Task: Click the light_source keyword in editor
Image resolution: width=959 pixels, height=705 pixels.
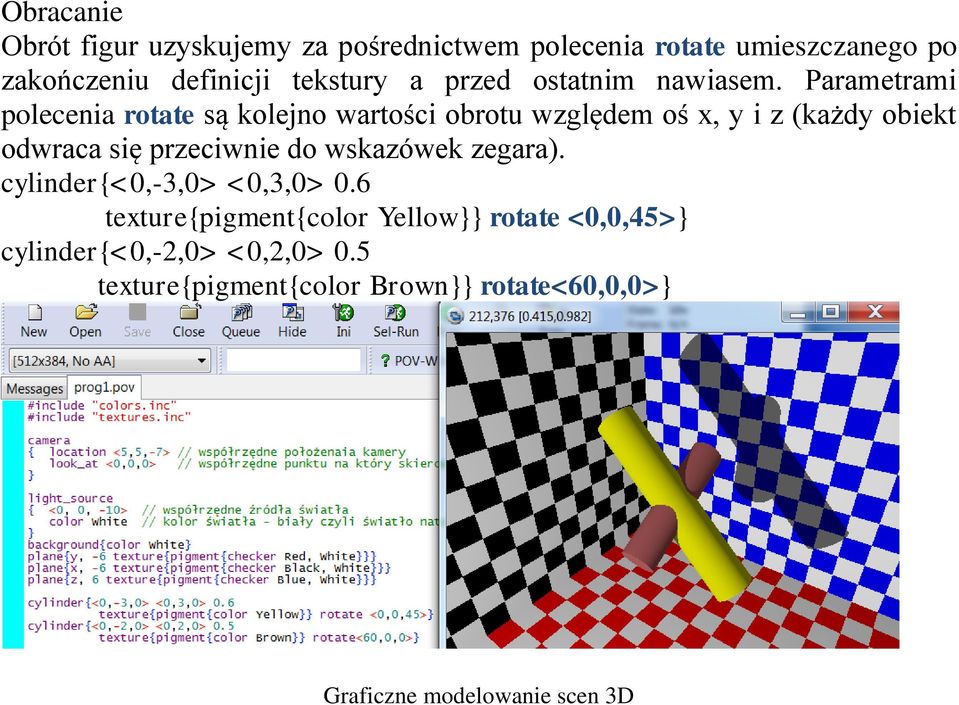Action: [x=70, y=498]
